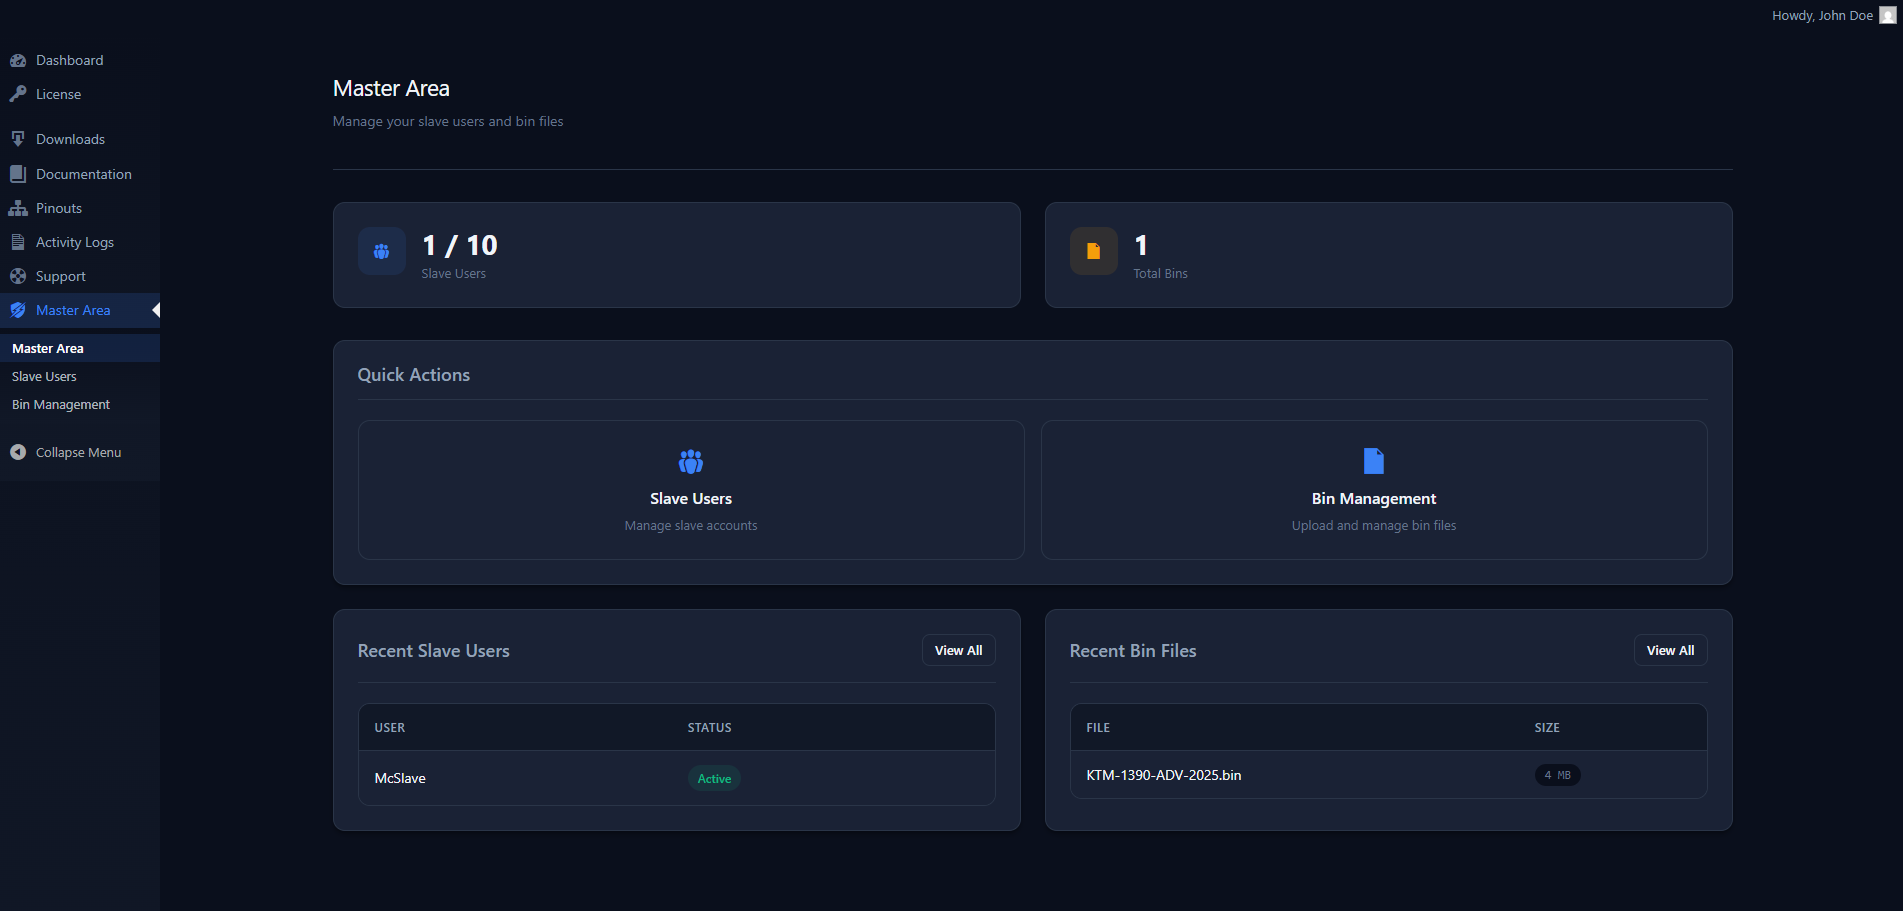Click the Downloads icon in sidebar
This screenshot has width=1903, height=911.
(x=18, y=139)
